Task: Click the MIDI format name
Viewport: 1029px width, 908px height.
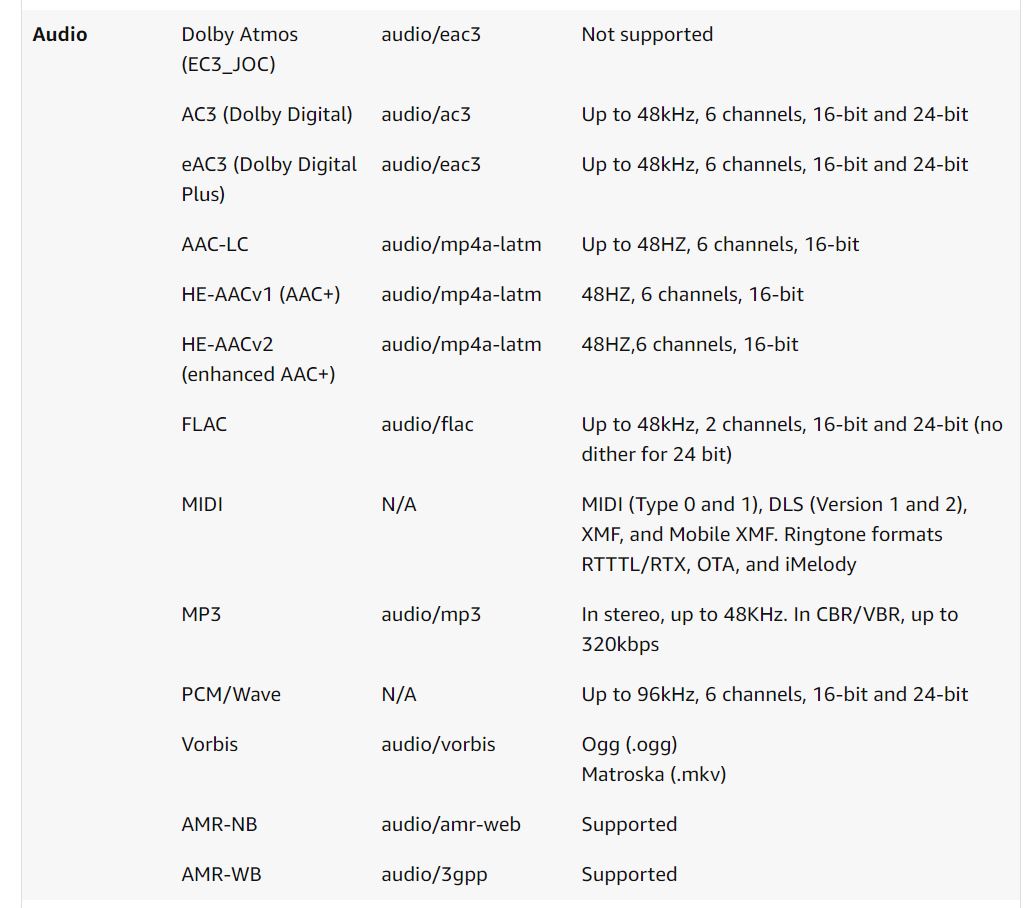Action: (202, 504)
